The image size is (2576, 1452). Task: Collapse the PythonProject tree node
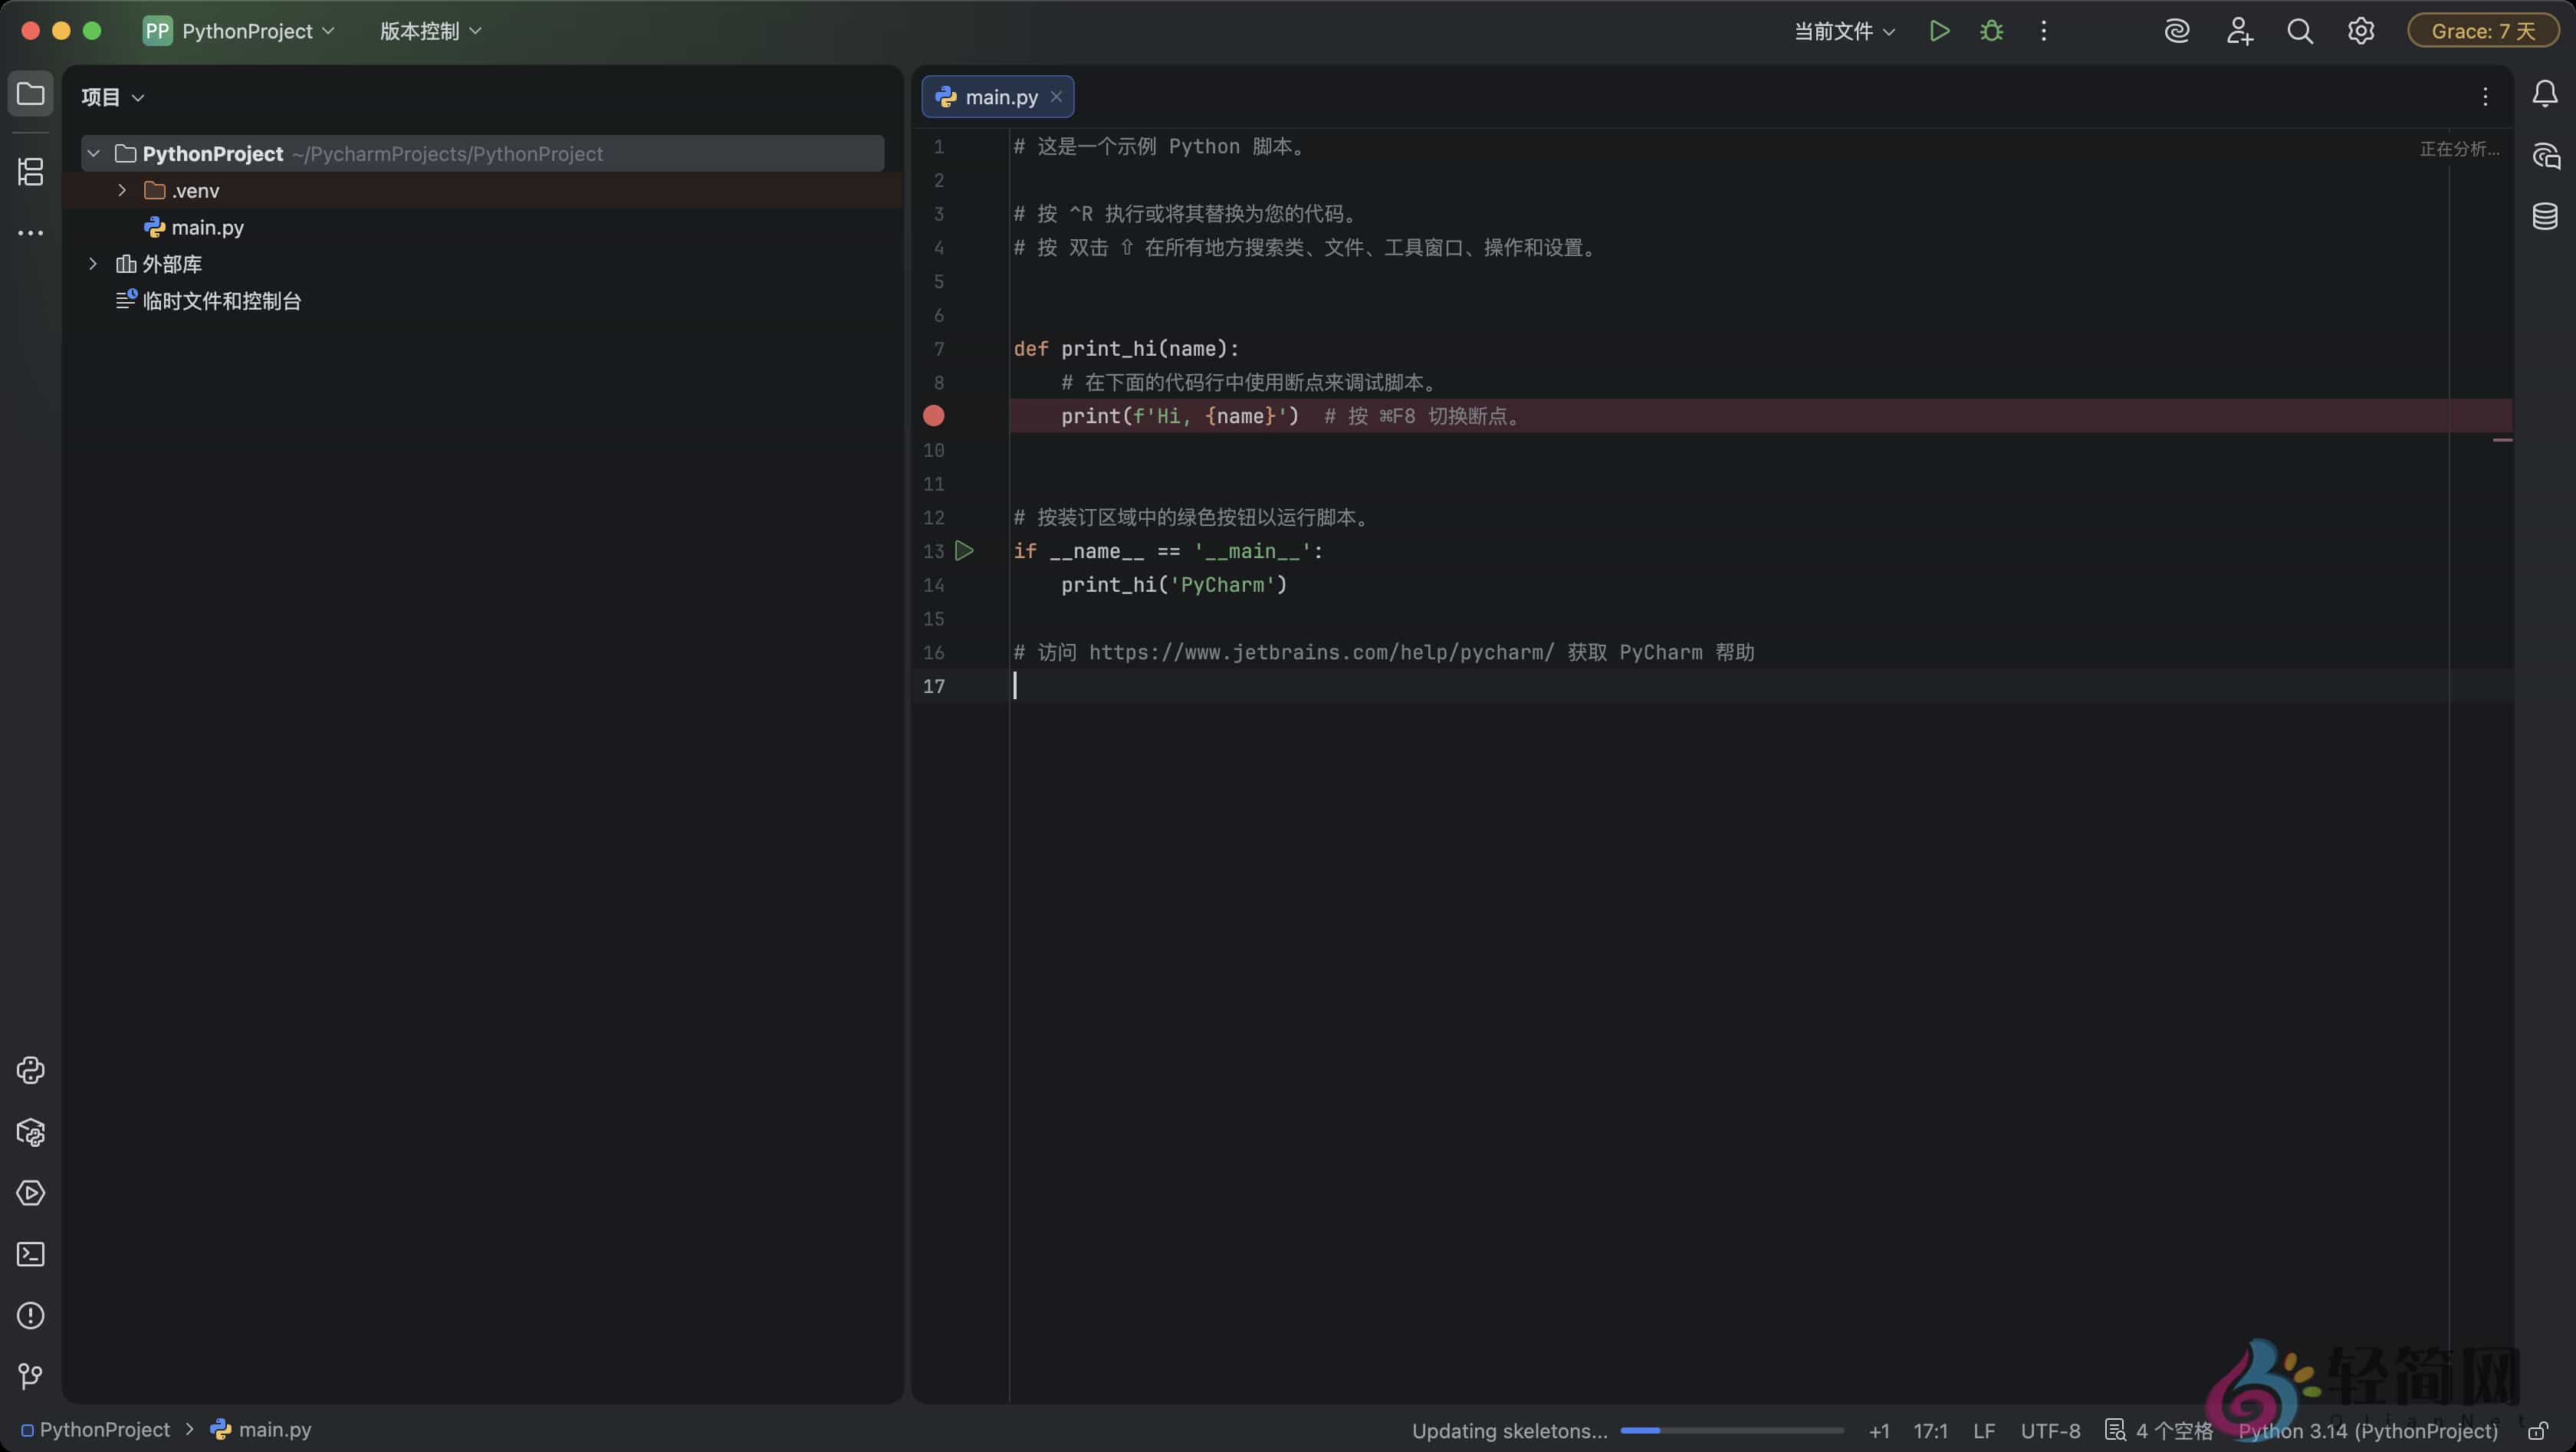(93, 153)
